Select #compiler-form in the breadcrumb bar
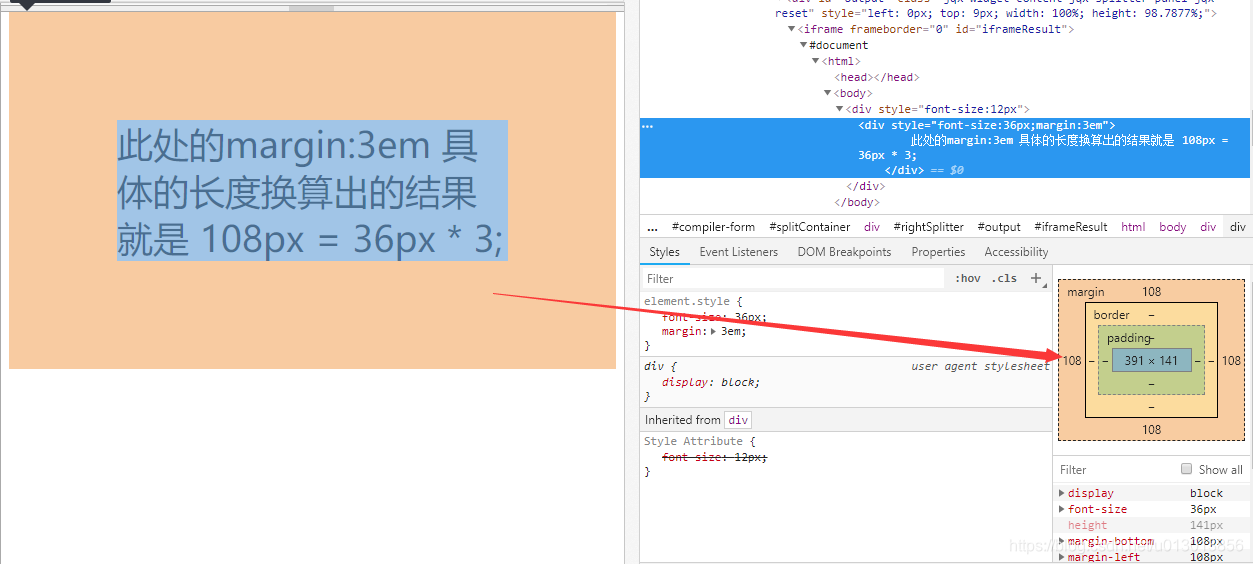The width and height of the screenshot is (1253, 564). (x=714, y=227)
